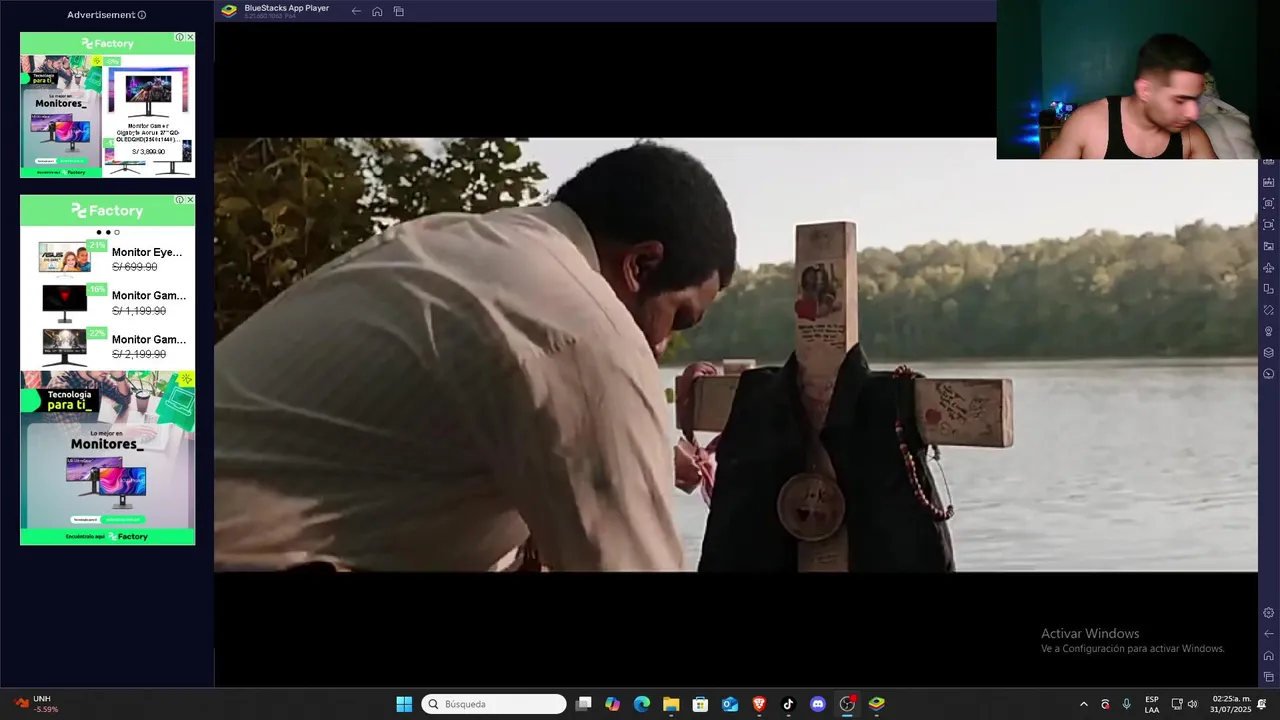Open notifications bell in tray
This screenshot has height=720, width=1280.
coord(1262,704)
